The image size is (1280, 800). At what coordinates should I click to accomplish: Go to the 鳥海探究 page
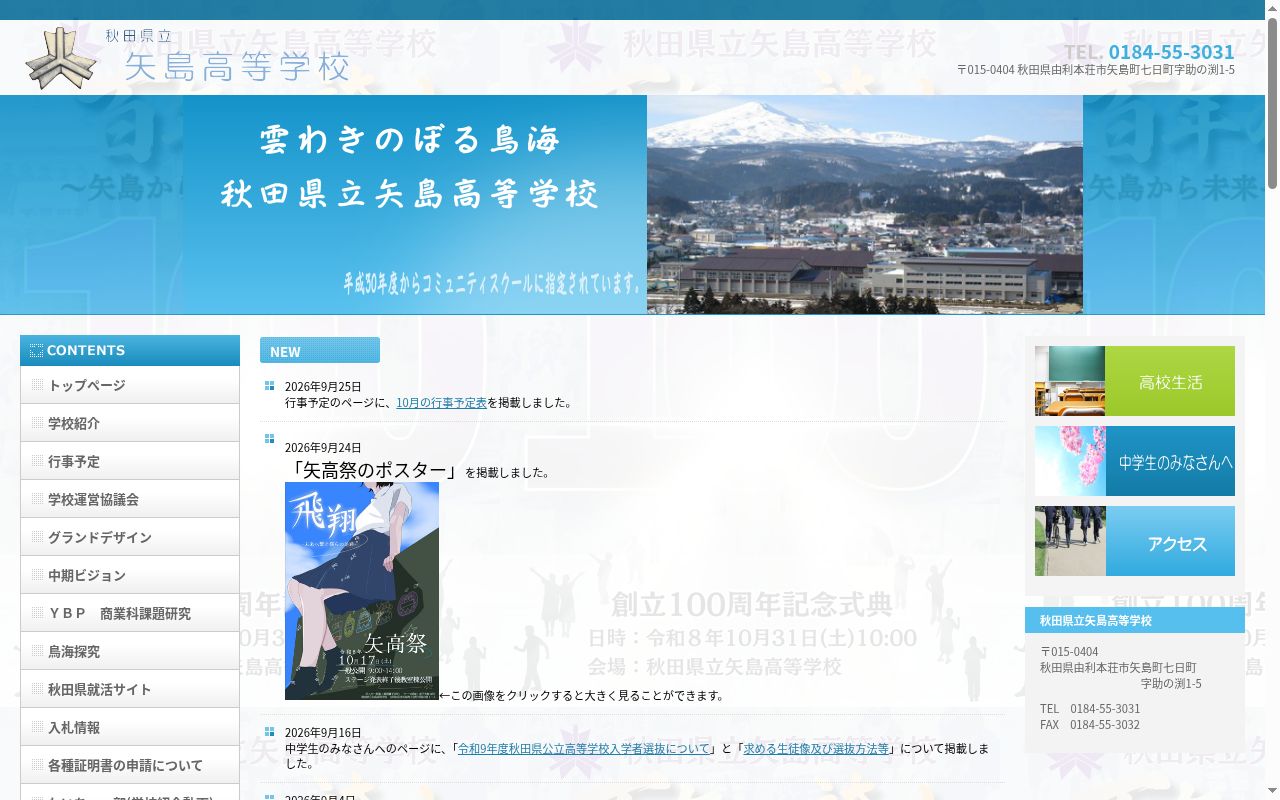pos(130,651)
